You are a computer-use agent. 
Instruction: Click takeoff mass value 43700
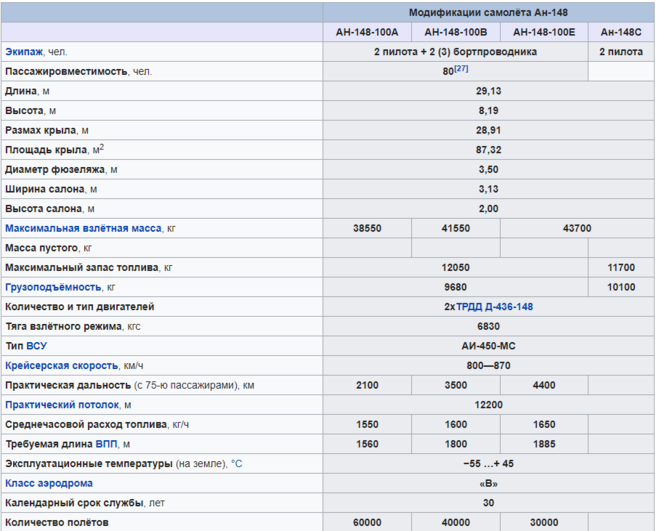(577, 228)
